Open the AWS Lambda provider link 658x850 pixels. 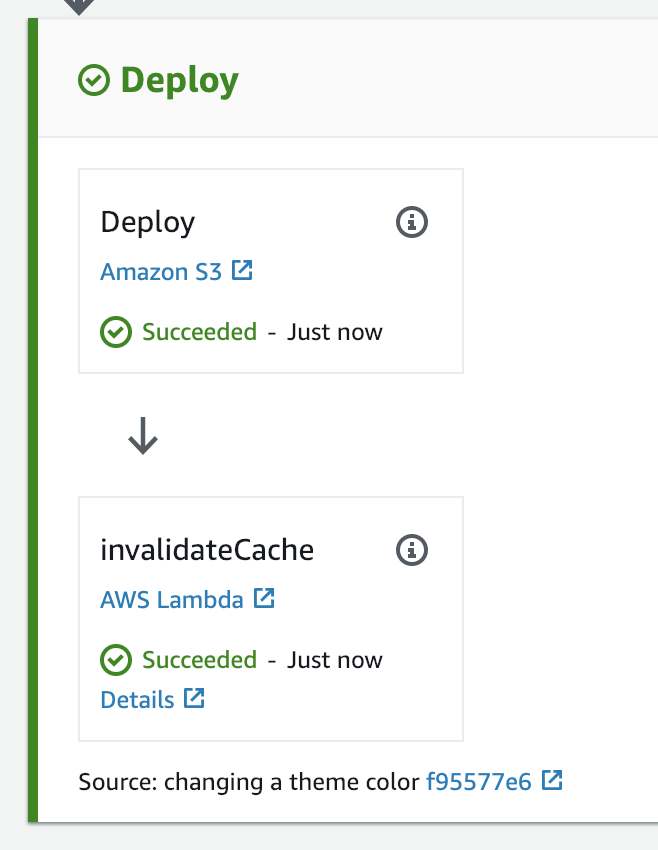pyautogui.click(x=172, y=600)
